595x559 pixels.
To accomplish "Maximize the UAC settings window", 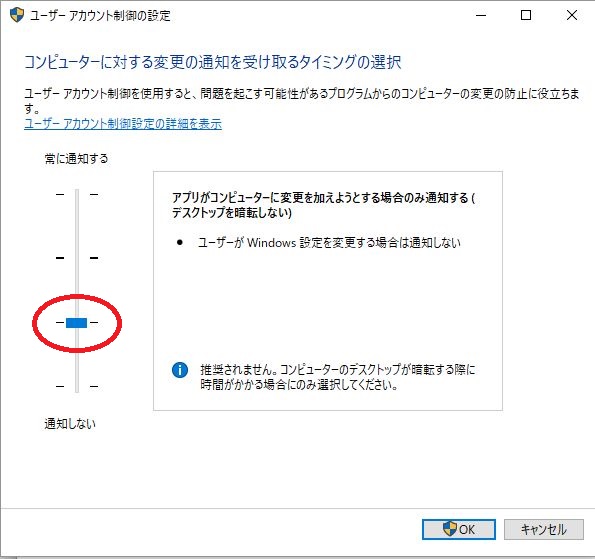I will click(x=526, y=15).
